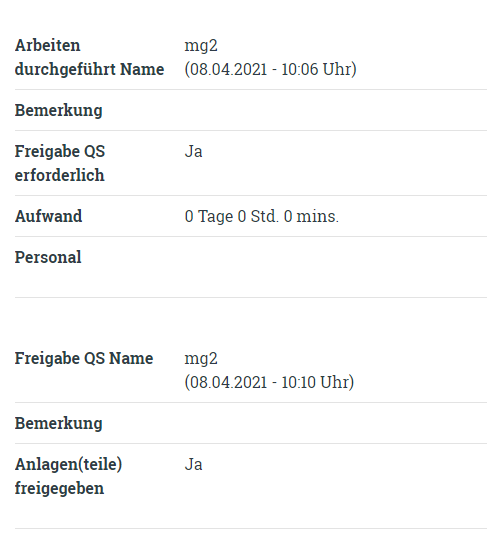Click the '0 Tage 0 Std. 0 mins.' value

tap(262, 216)
